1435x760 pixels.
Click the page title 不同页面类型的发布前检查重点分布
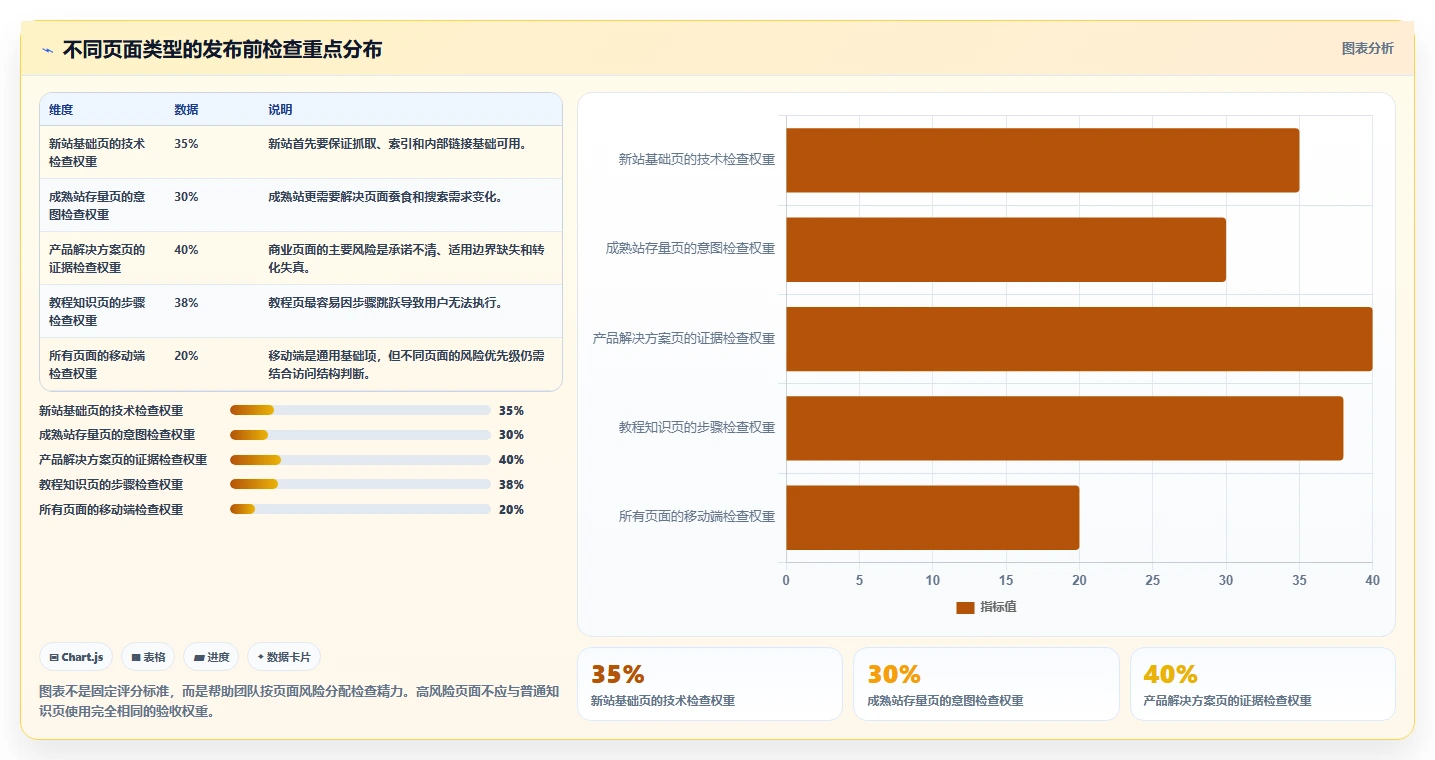click(222, 49)
